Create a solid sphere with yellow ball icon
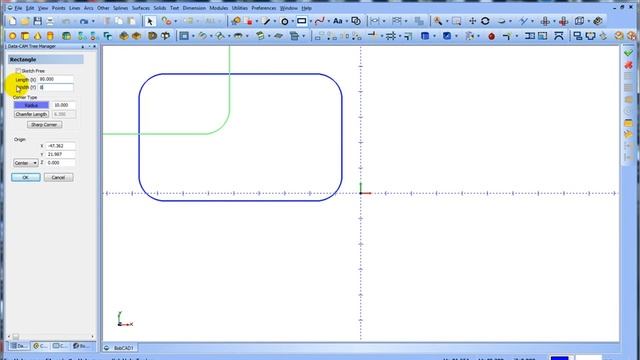 coord(12,36)
